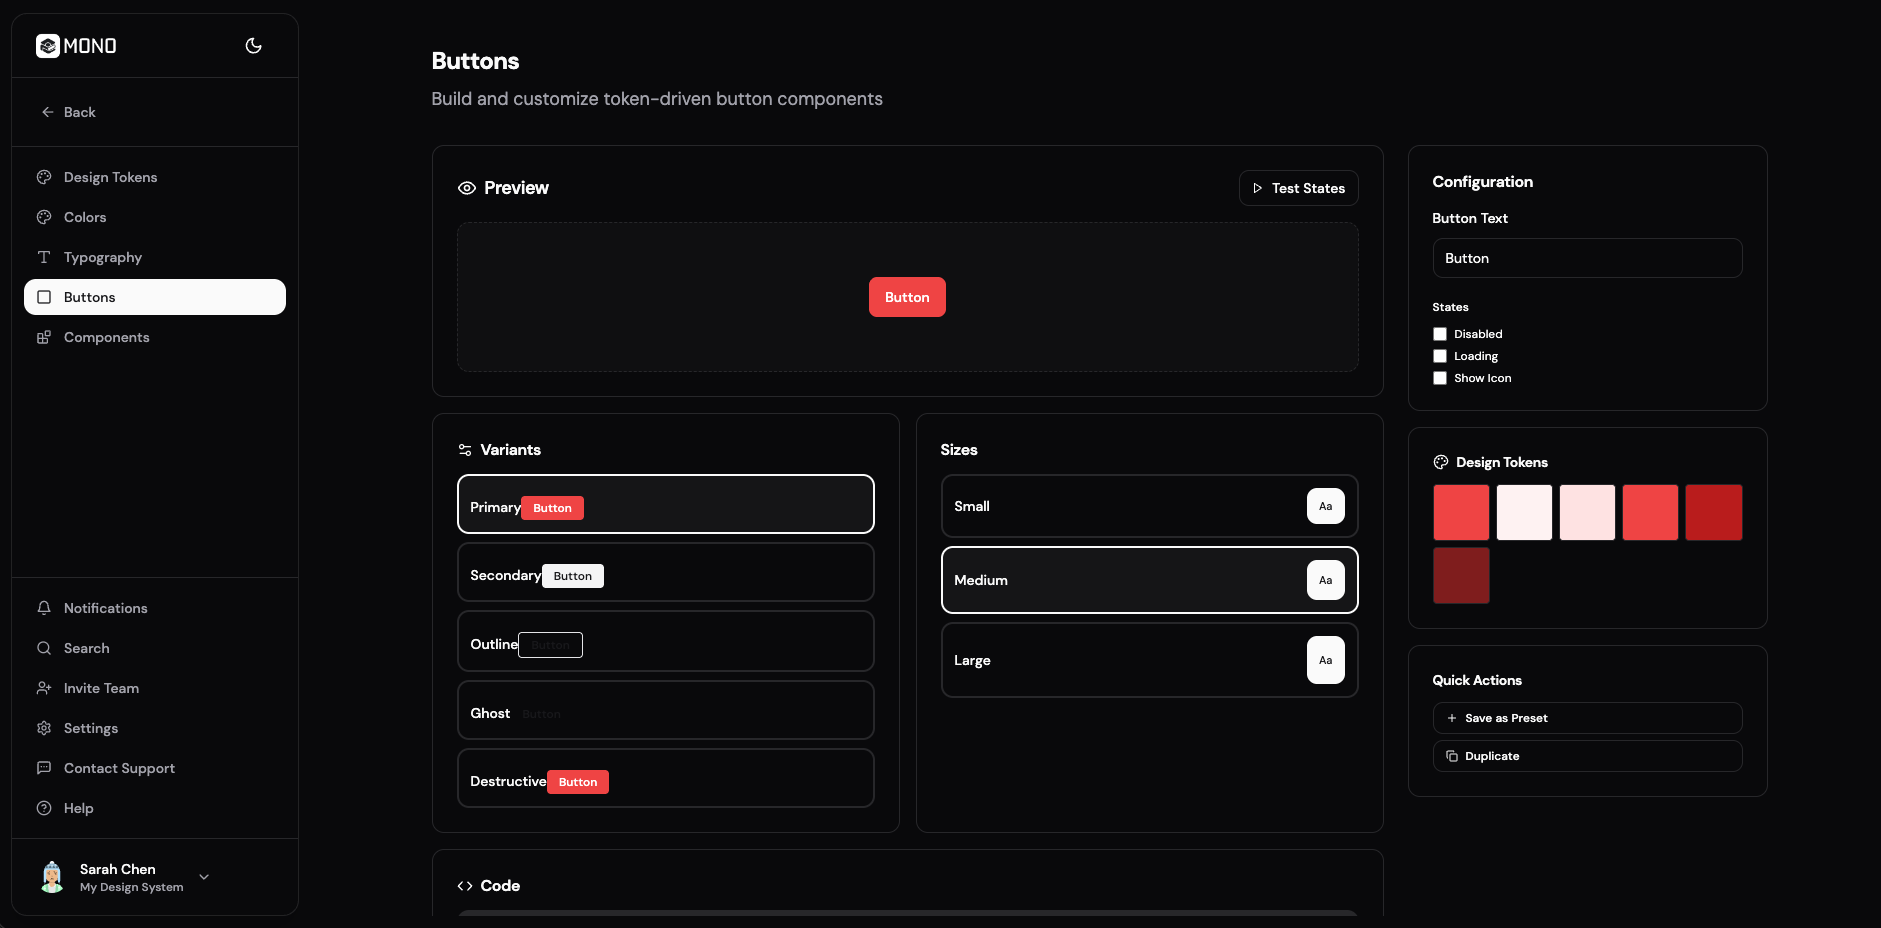Click the MONO logo icon
1881x928 pixels.
point(48,46)
